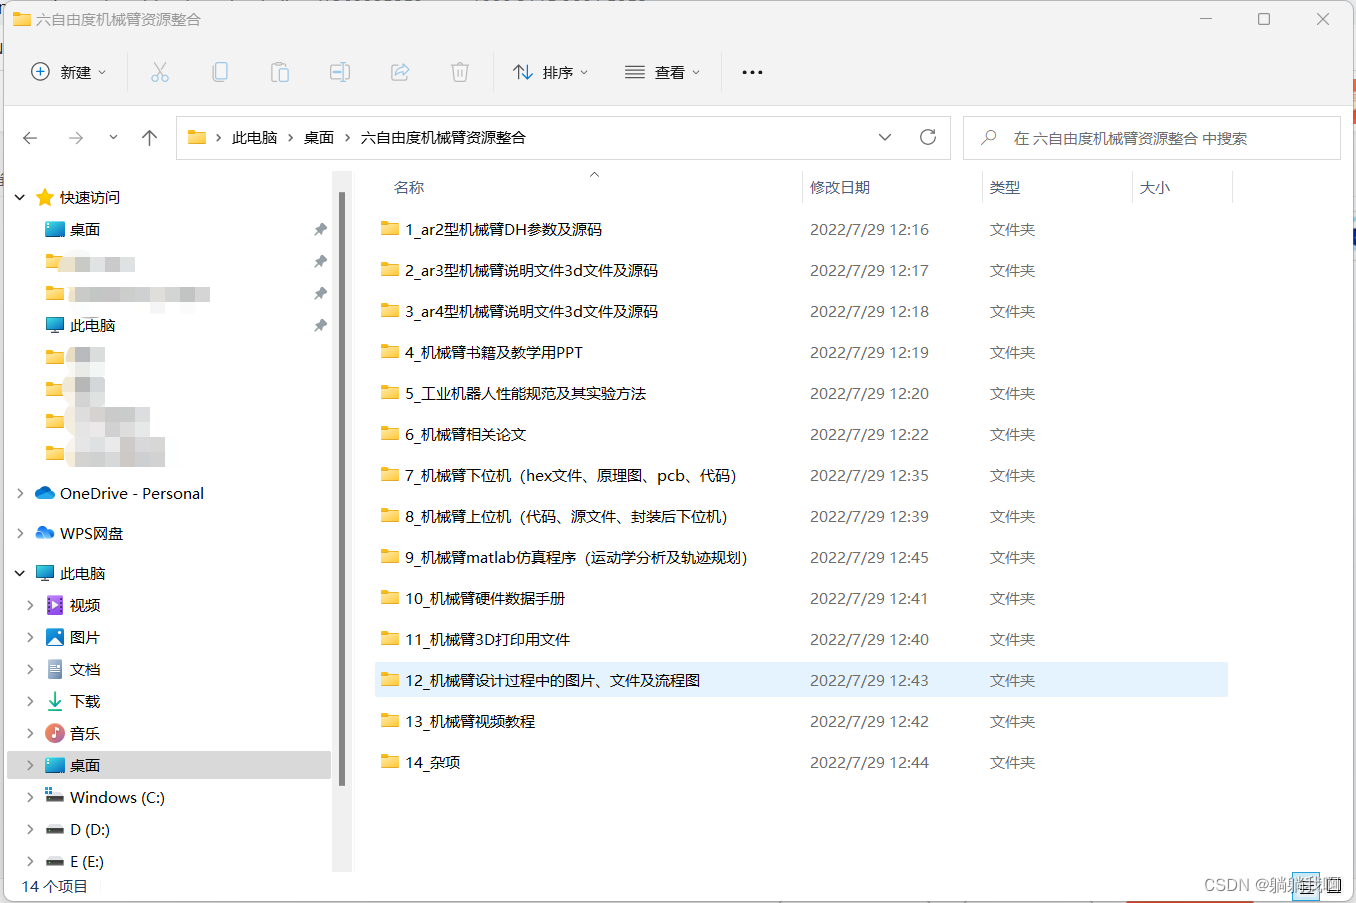The image size is (1356, 903).
Task: Select 桌面 under 此电脑 in tree
Action: 169,765
